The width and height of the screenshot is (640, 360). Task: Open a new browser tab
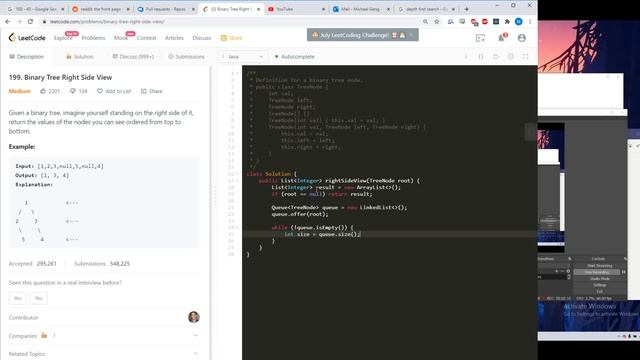coord(467,9)
